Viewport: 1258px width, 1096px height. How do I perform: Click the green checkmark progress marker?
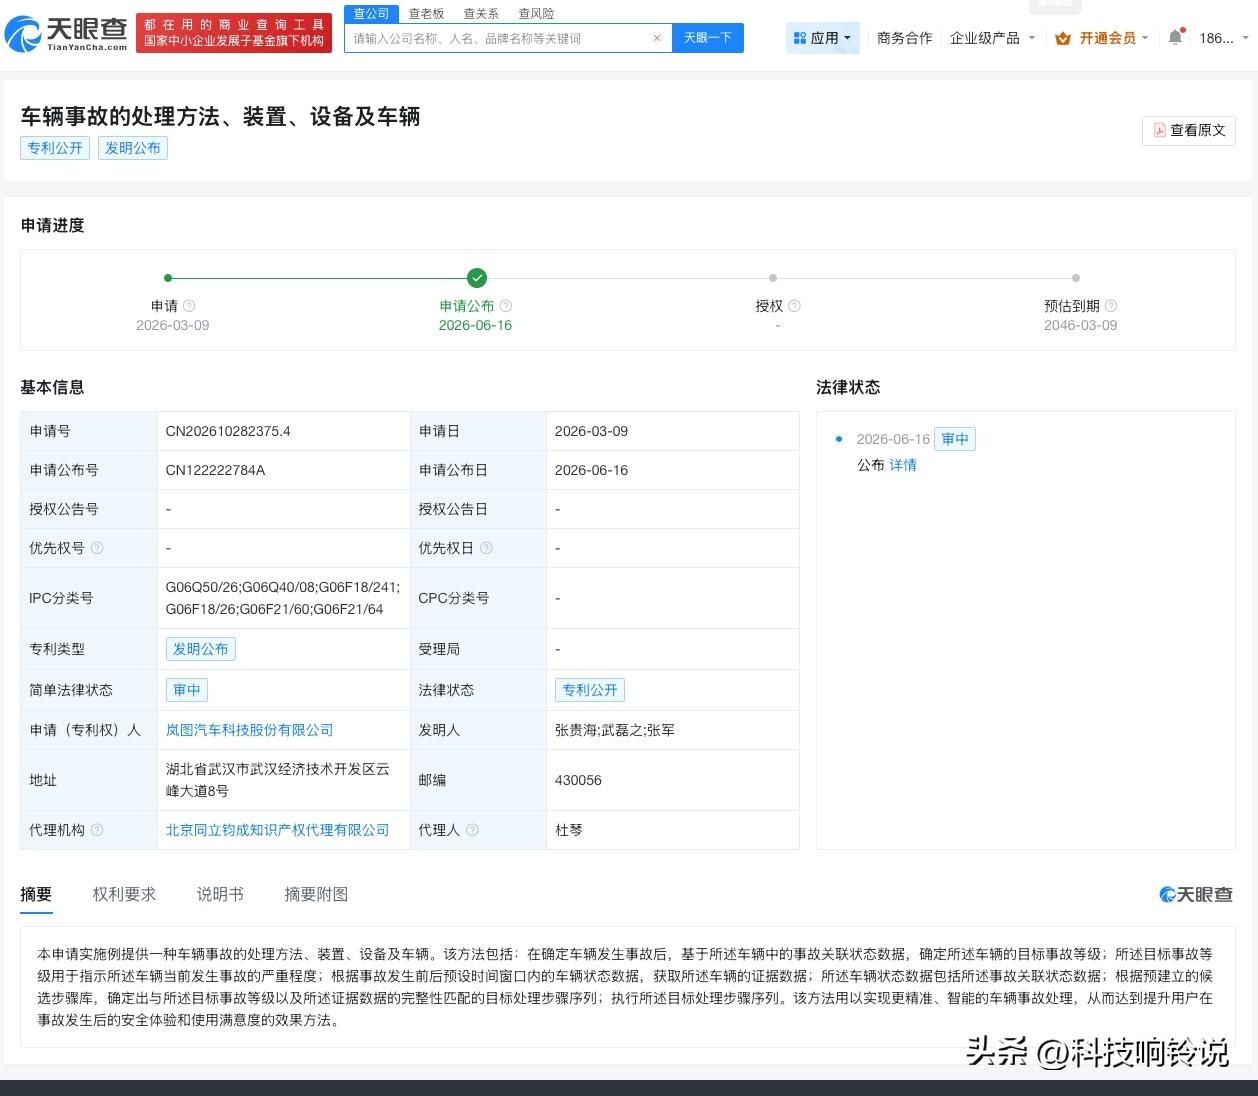tap(477, 278)
